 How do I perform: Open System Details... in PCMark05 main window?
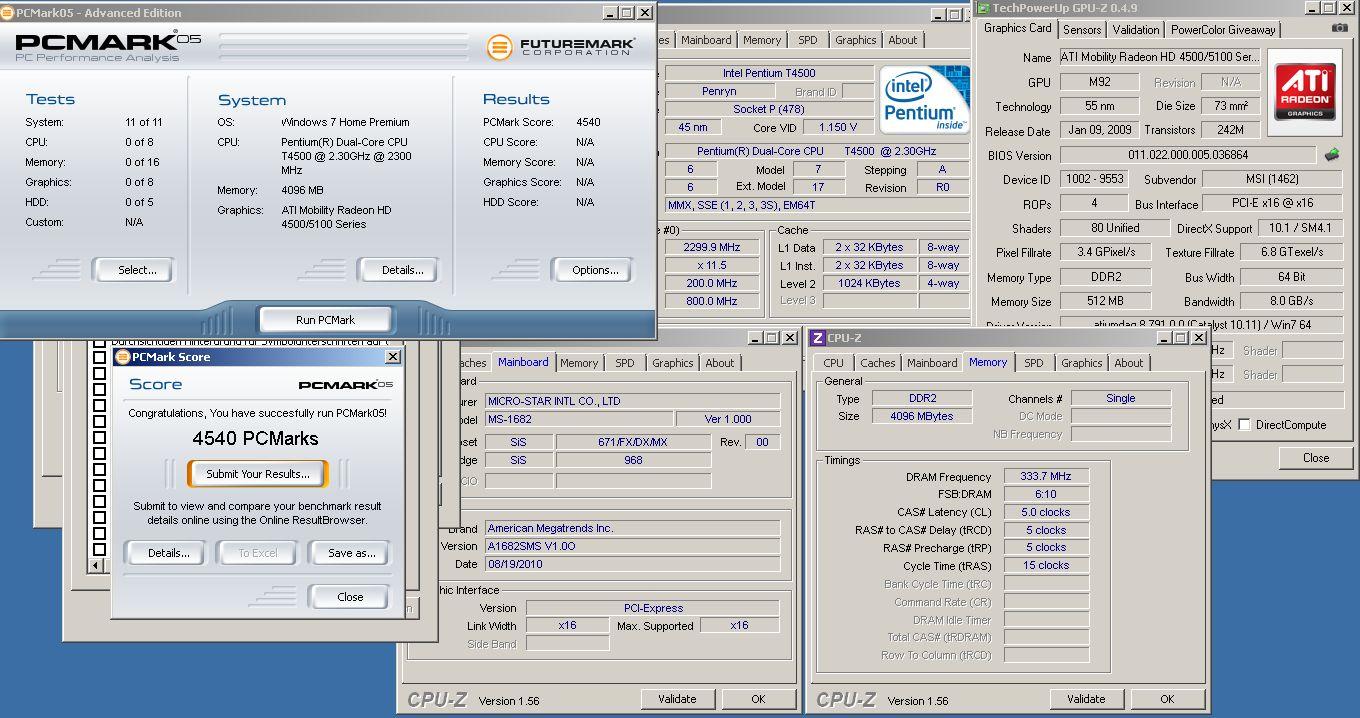tap(398, 270)
